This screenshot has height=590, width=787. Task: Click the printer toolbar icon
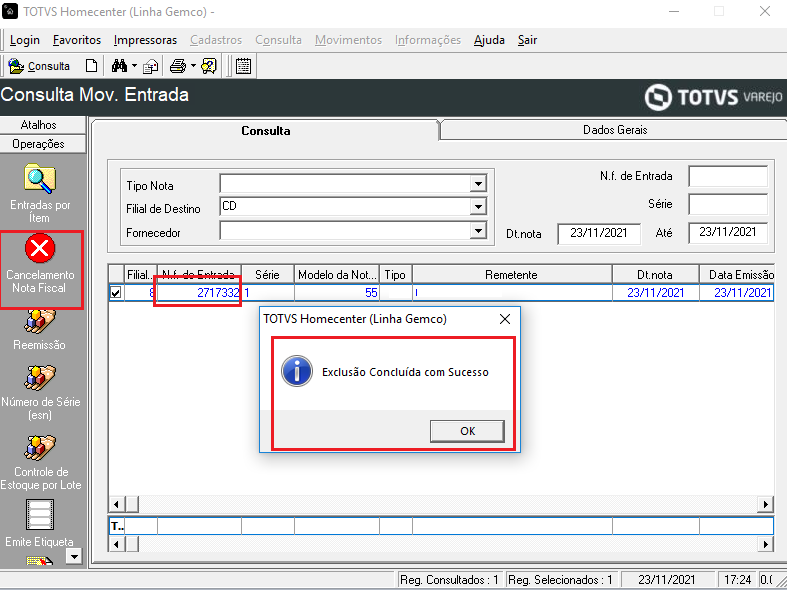point(178,66)
